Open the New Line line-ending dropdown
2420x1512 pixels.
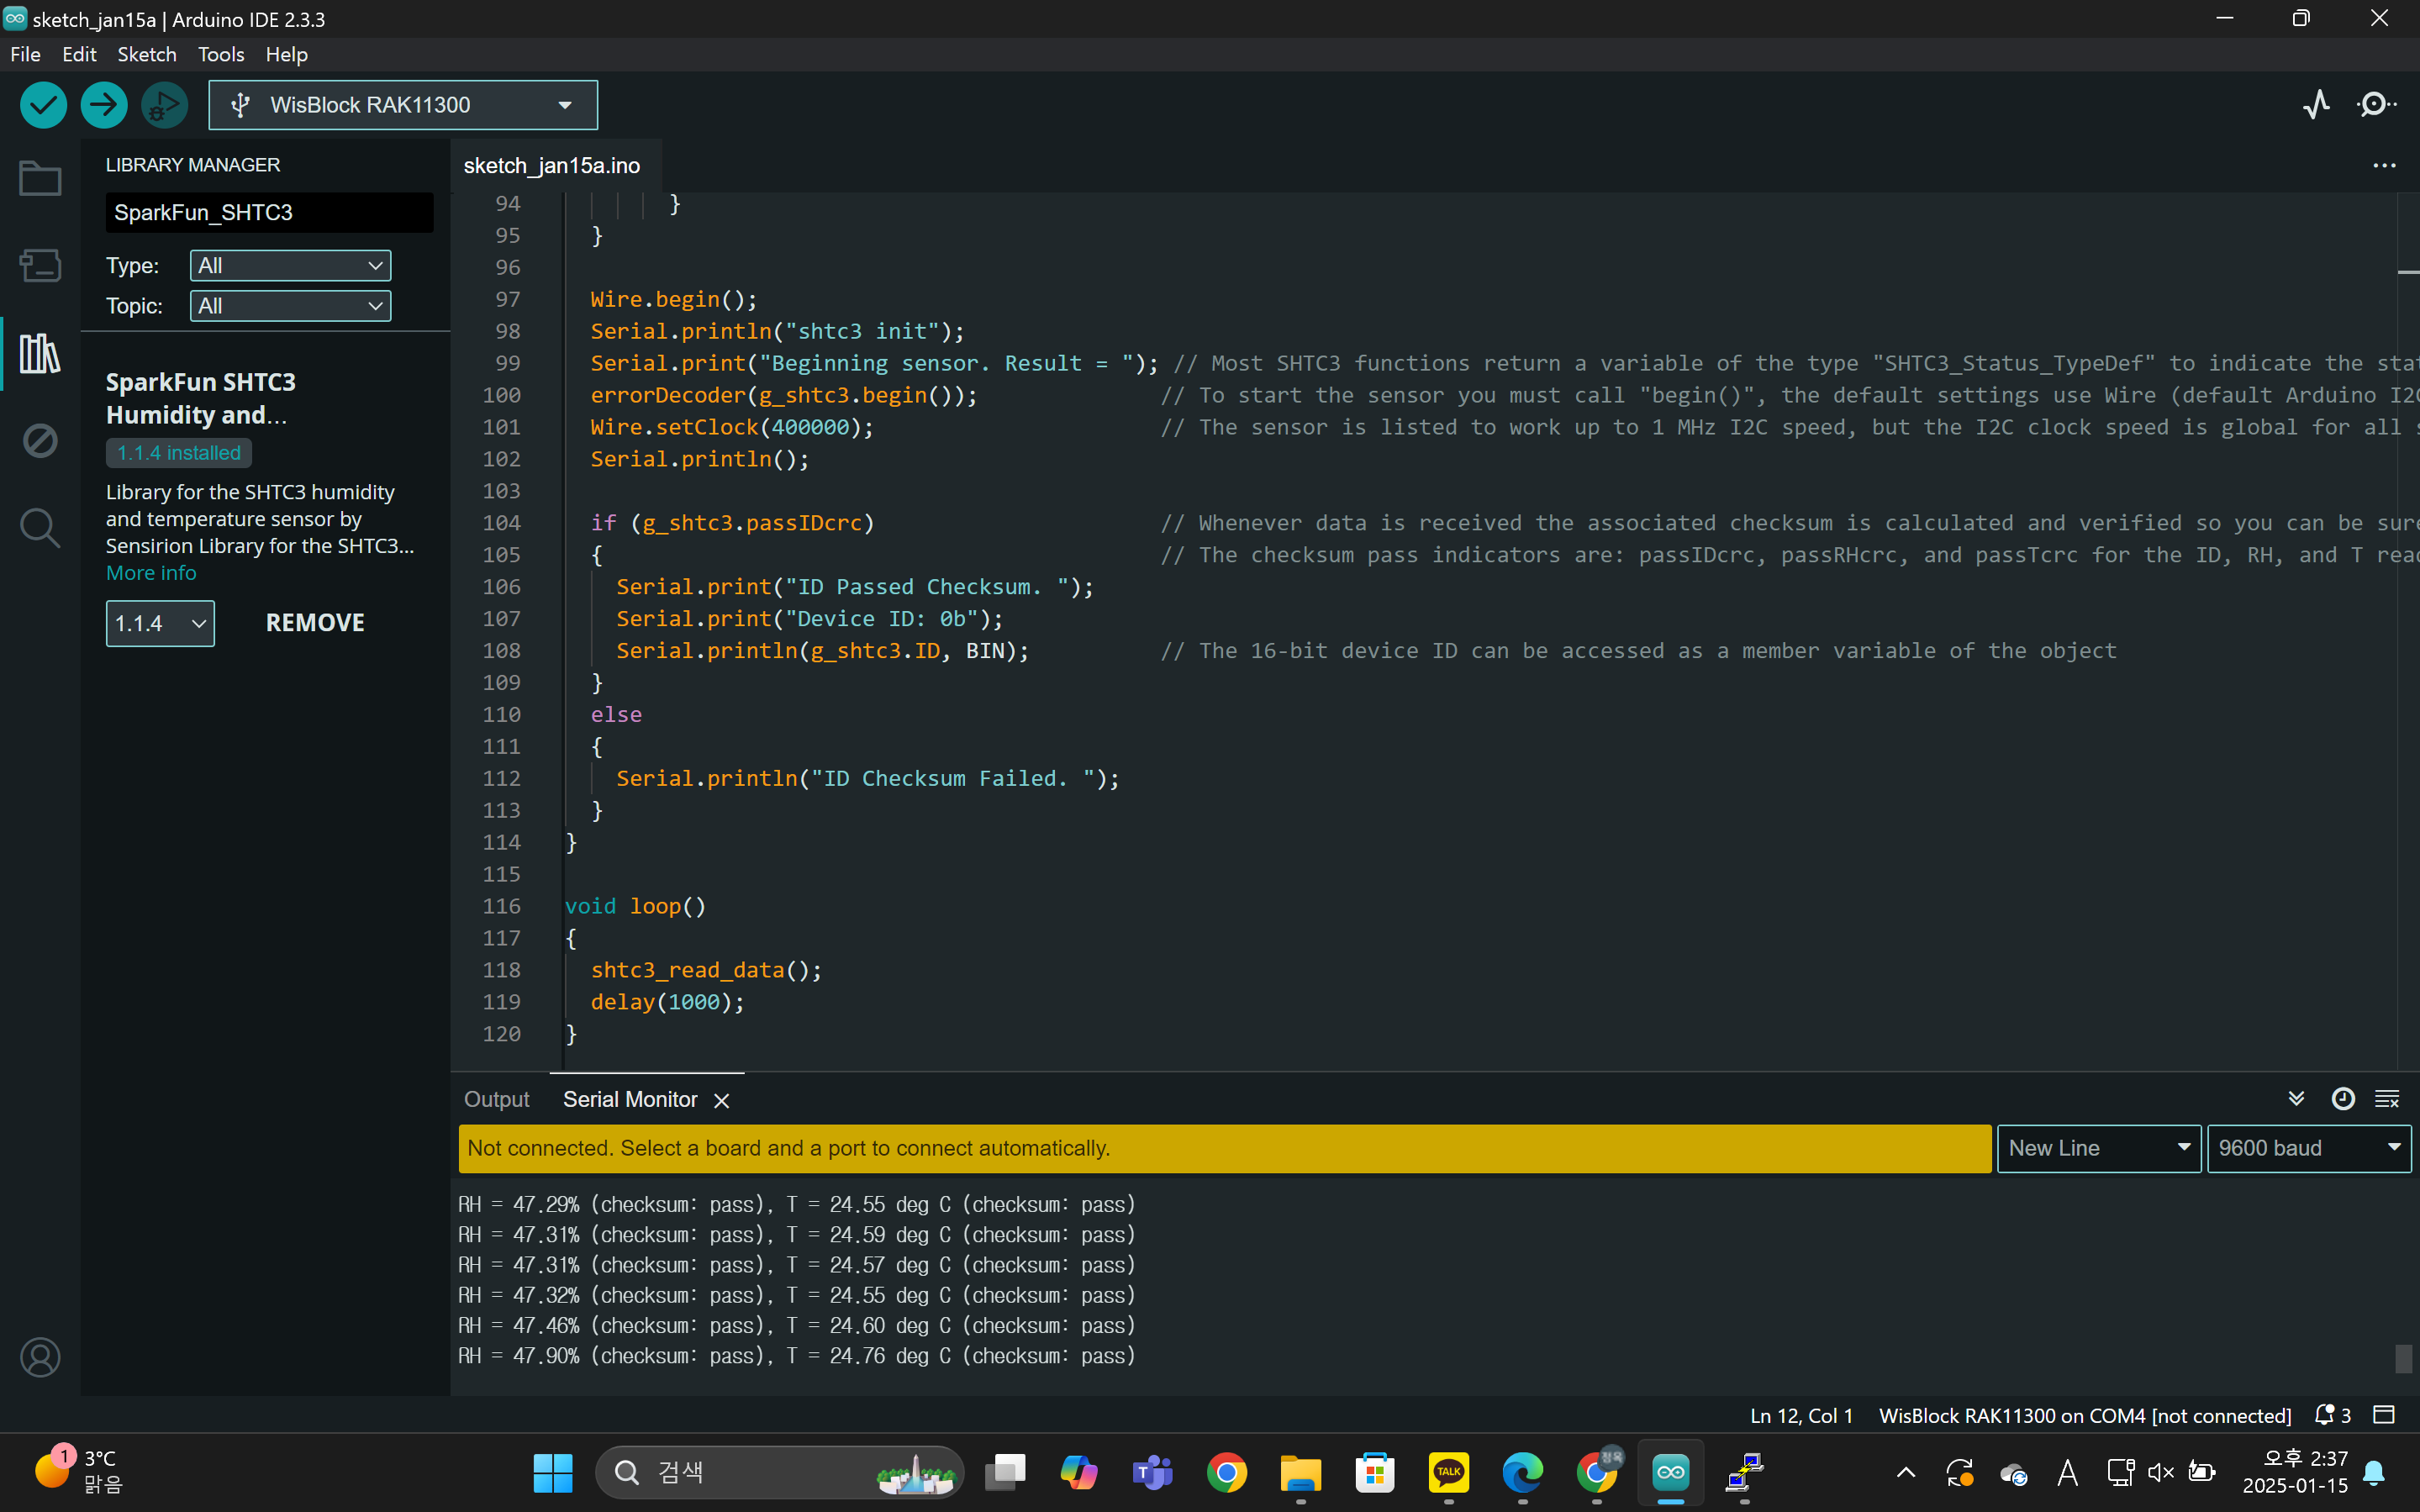point(2098,1148)
